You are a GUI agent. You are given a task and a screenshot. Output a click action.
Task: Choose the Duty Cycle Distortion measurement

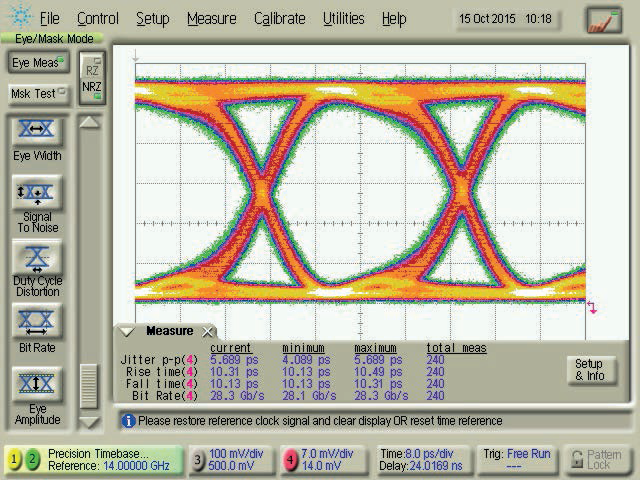(x=37, y=258)
